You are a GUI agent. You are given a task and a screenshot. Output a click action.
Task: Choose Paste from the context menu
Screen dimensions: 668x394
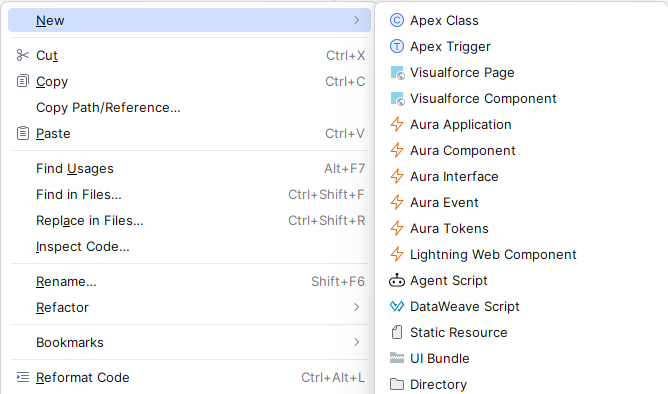pyautogui.click(x=189, y=133)
